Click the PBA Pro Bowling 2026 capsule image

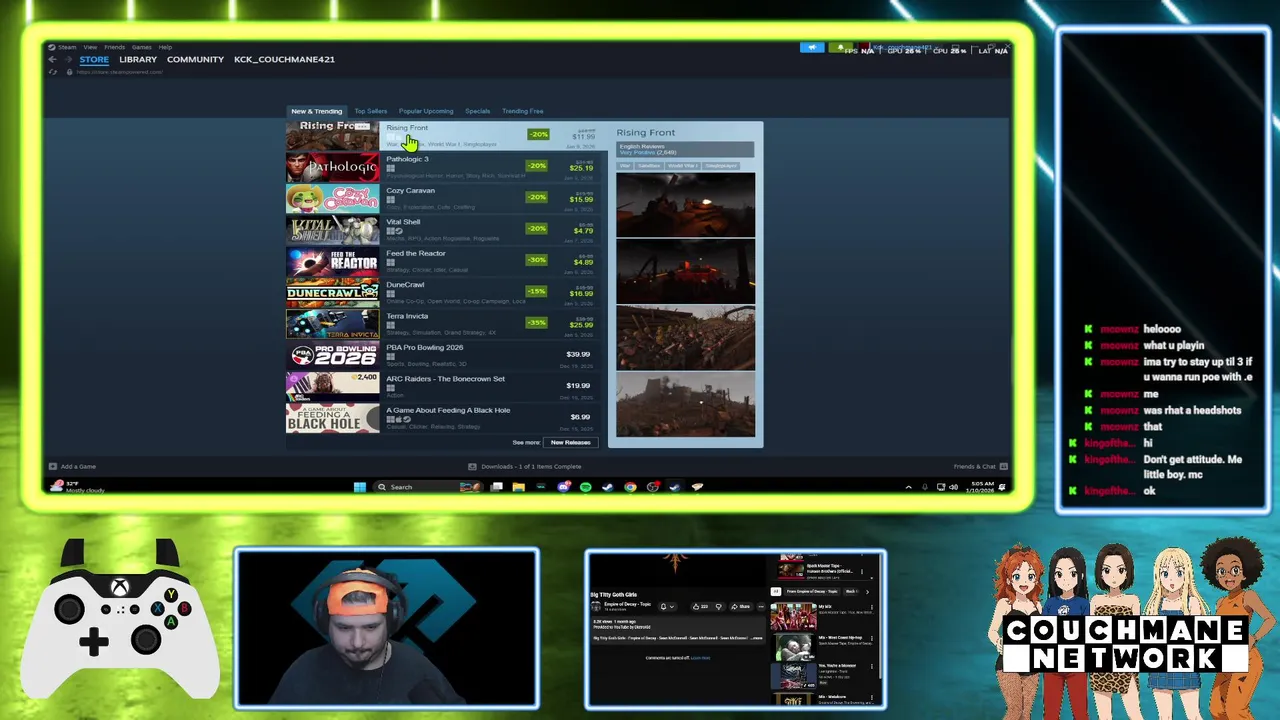pyautogui.click(x=333, y=355)
